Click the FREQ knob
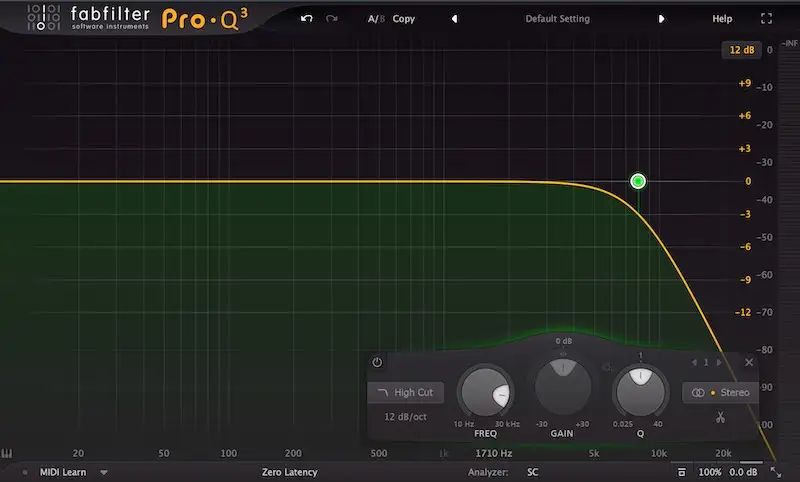800x482 pixels. [x=485, y=392]
